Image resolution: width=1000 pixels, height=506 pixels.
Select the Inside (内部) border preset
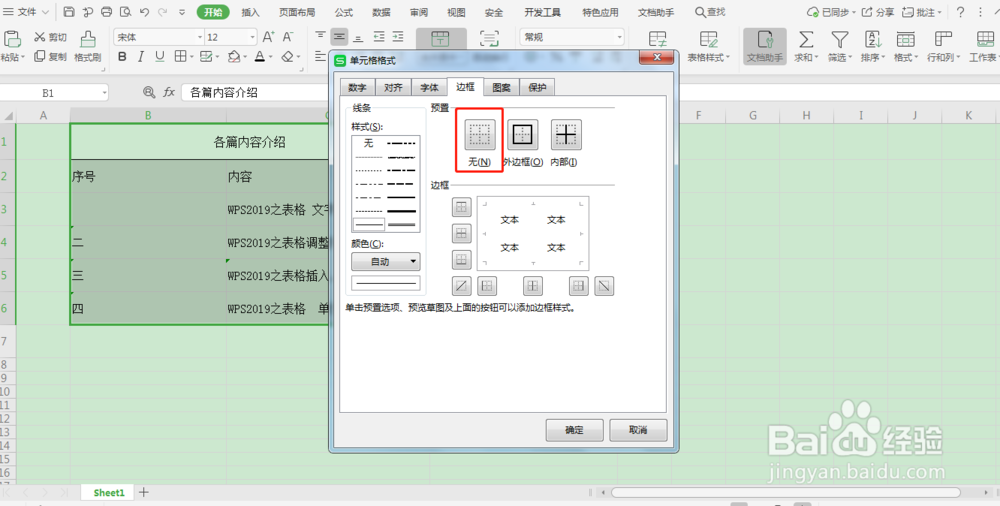pos(566,135)
